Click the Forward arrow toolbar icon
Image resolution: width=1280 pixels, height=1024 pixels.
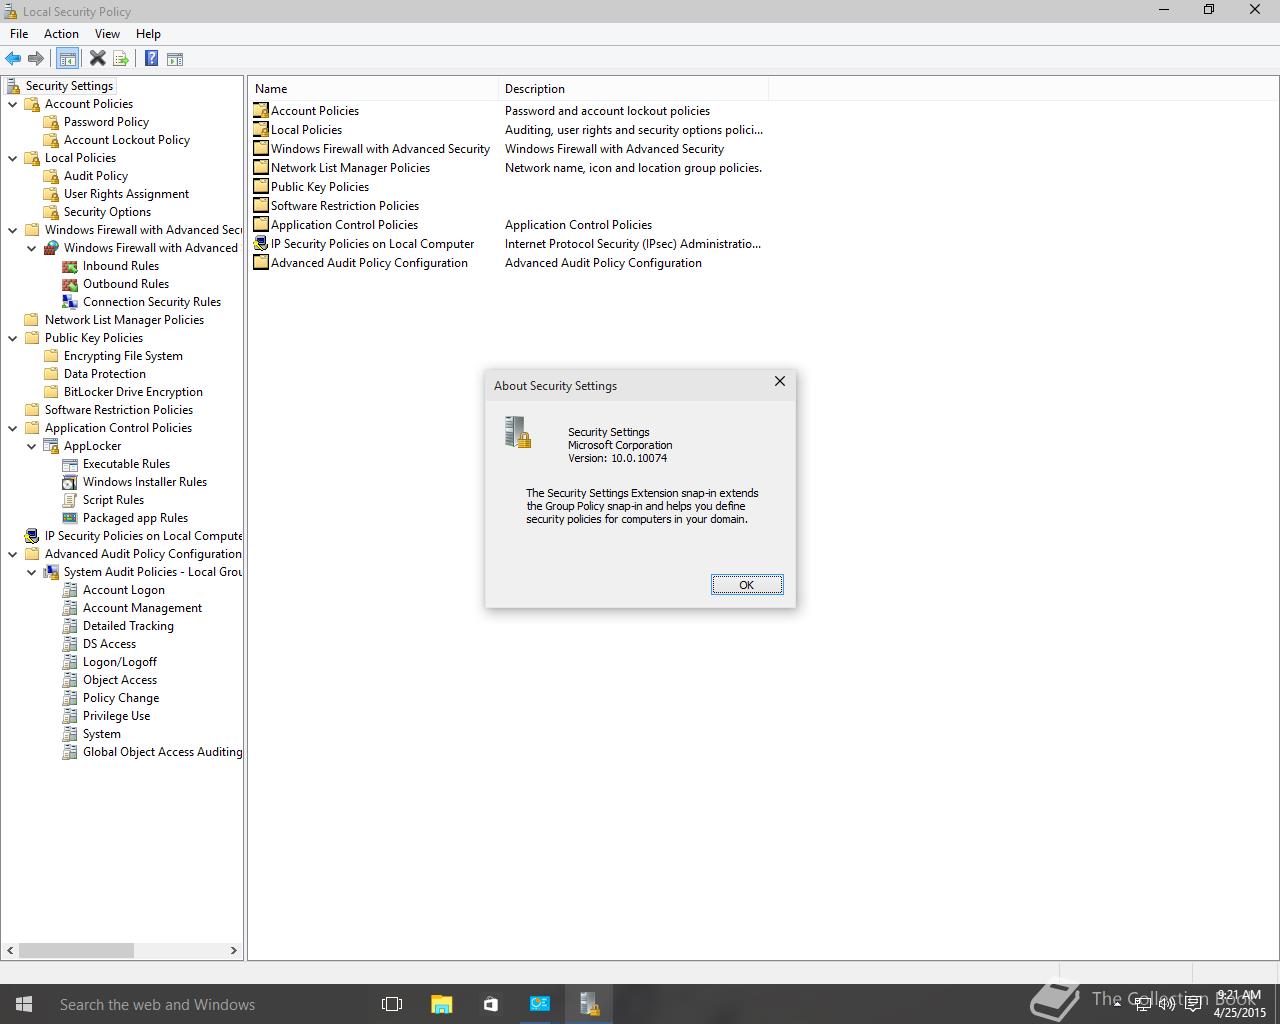coord(36,59)
